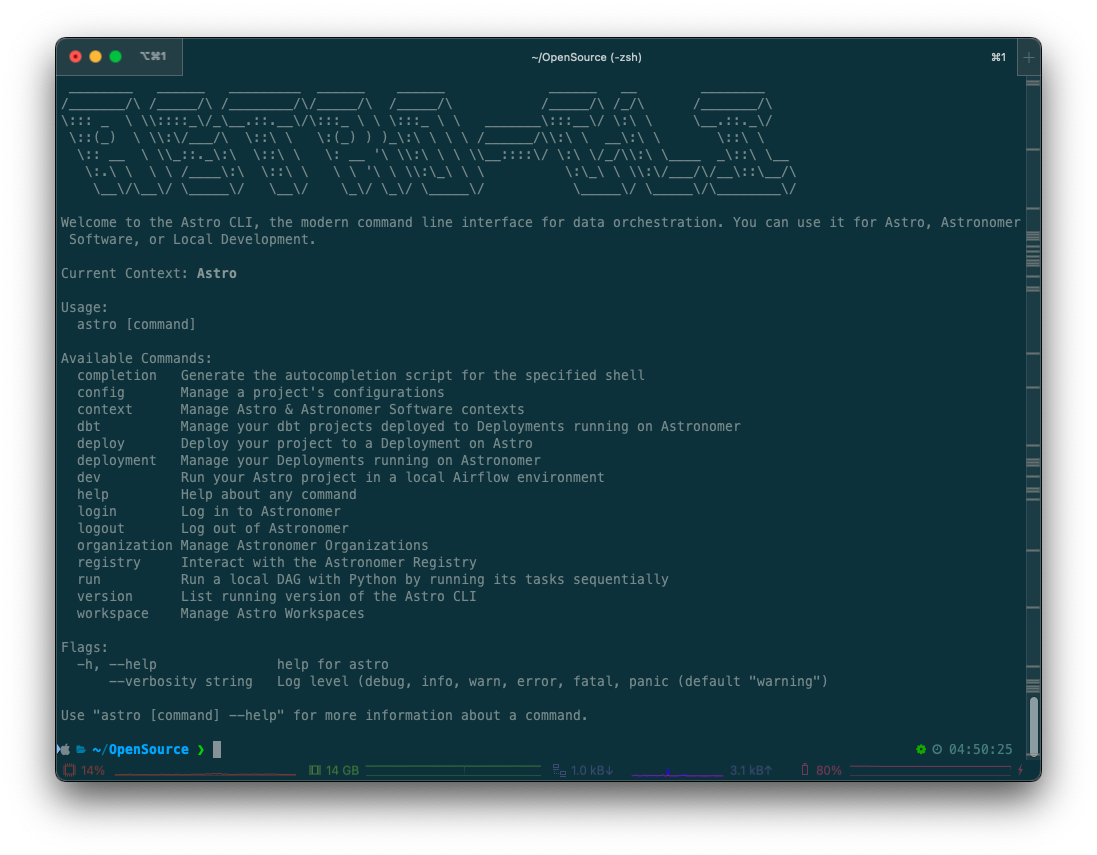The width and height of the screenshot is (1097, 855).
Task: Click the clock icon beside 04:50:25
Action: point(937,749)
